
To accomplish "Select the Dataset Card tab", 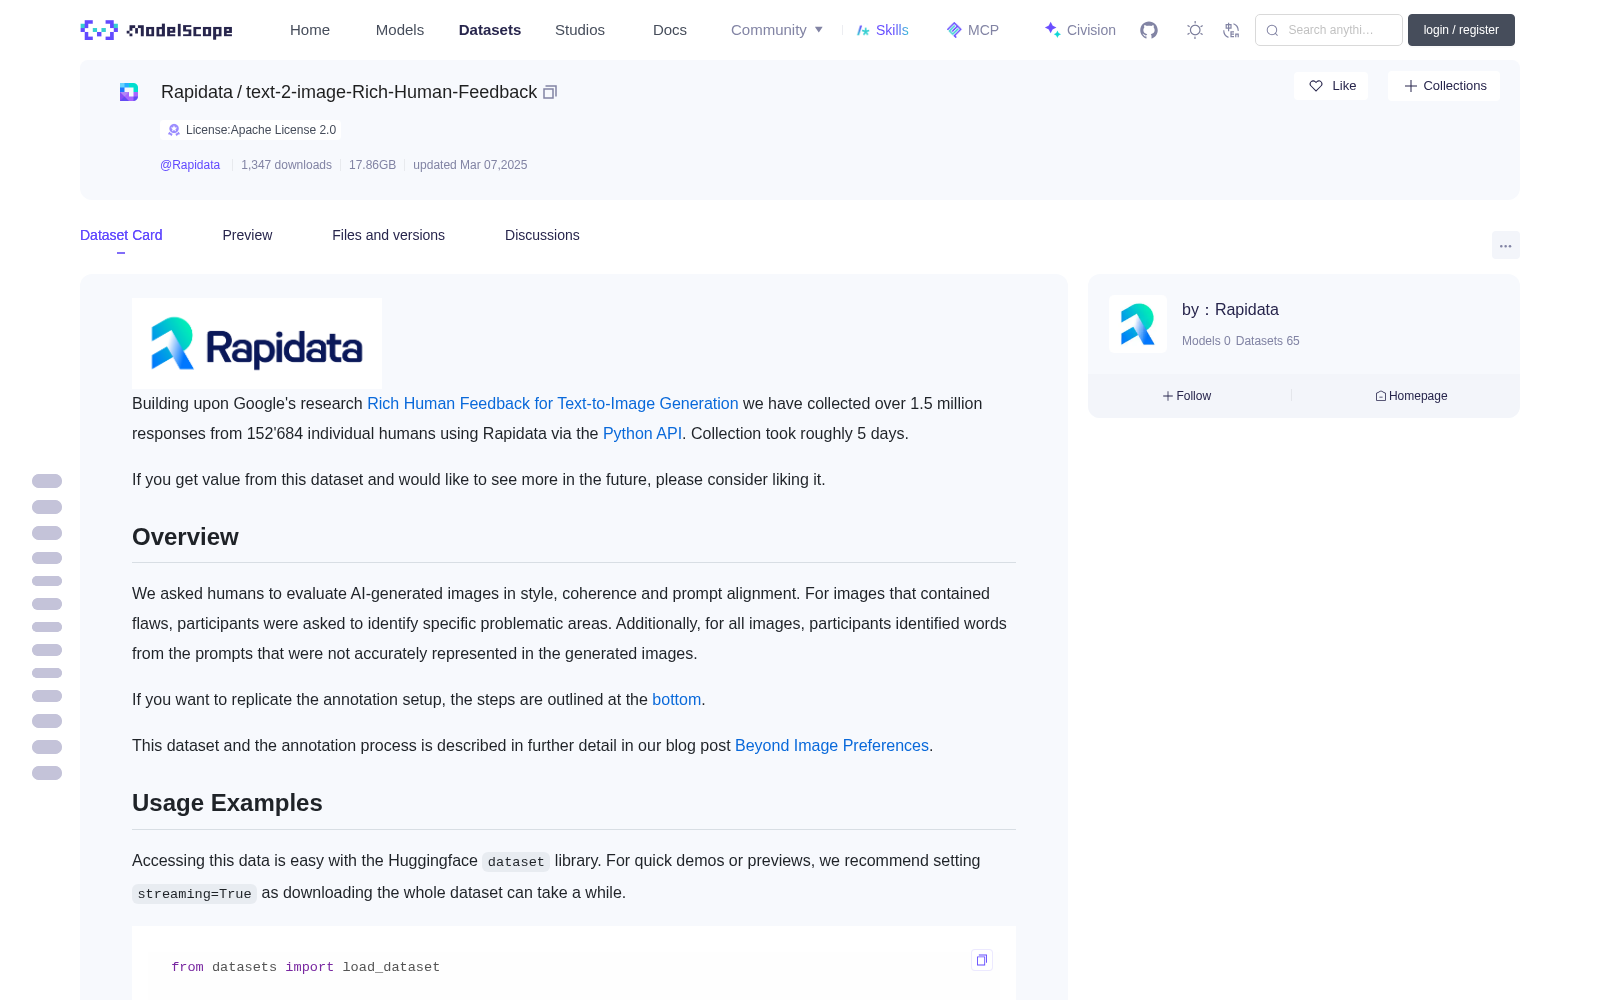I will coord(121,235).
